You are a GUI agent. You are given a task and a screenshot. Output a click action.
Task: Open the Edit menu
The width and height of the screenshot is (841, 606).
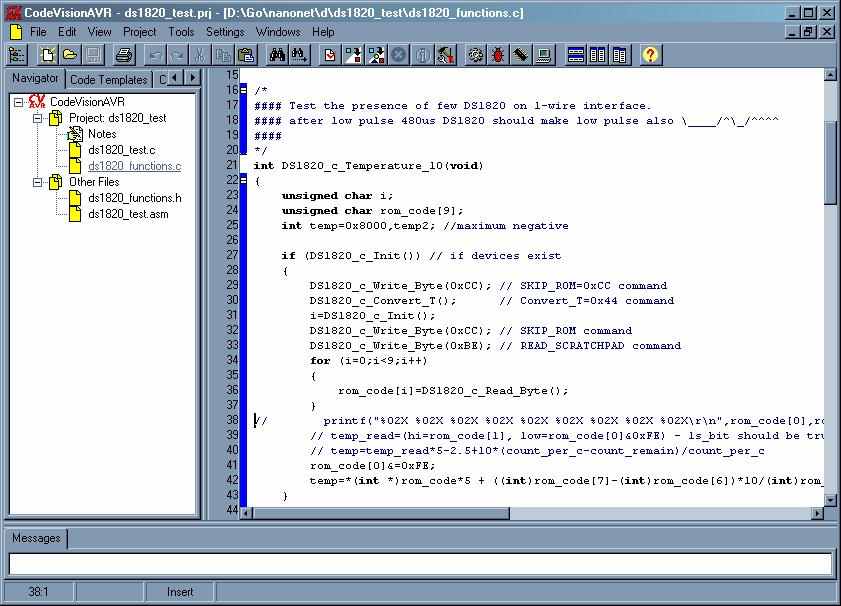pyautogui.click(x=67, y=32)
